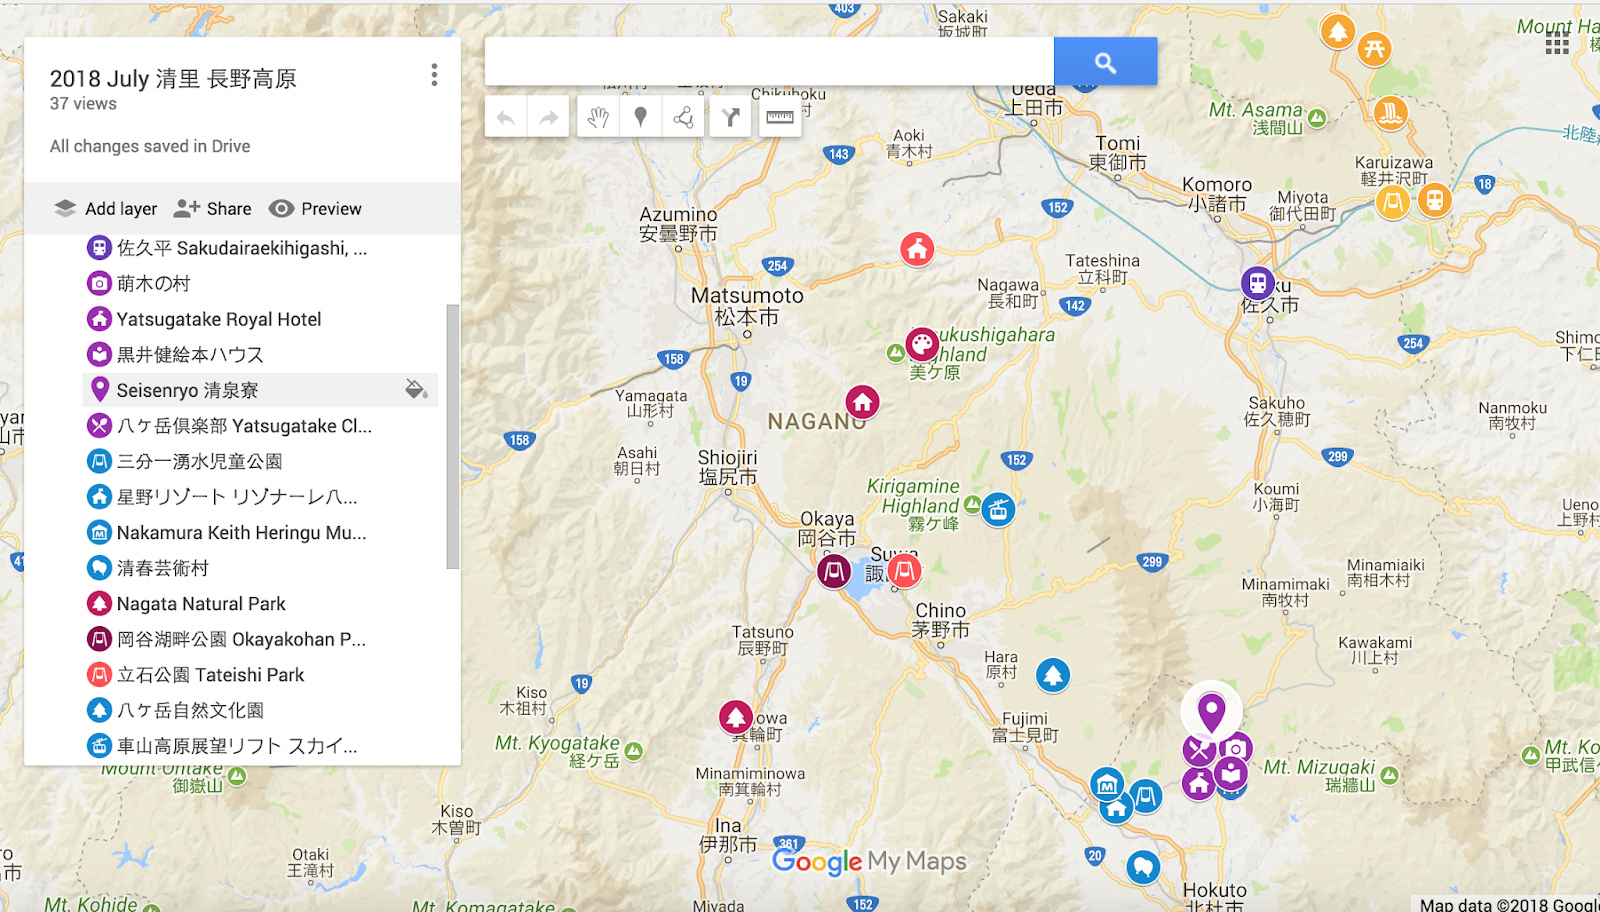Click the purple schoolhouse marker
1600x912 pixels.
pos(1198,783)
